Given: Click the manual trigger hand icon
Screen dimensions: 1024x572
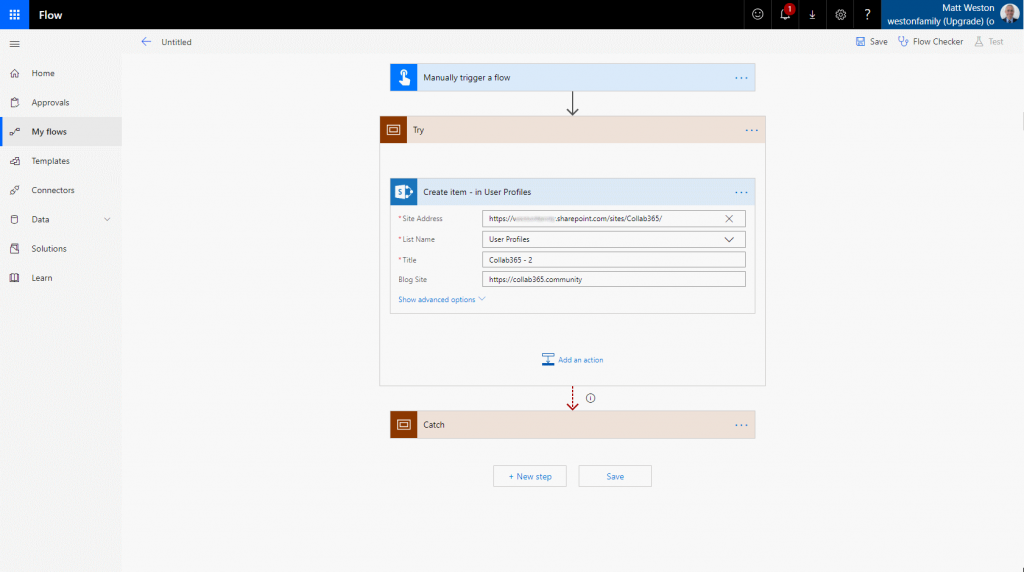Looking at the screenshot, I should [404, 78].
